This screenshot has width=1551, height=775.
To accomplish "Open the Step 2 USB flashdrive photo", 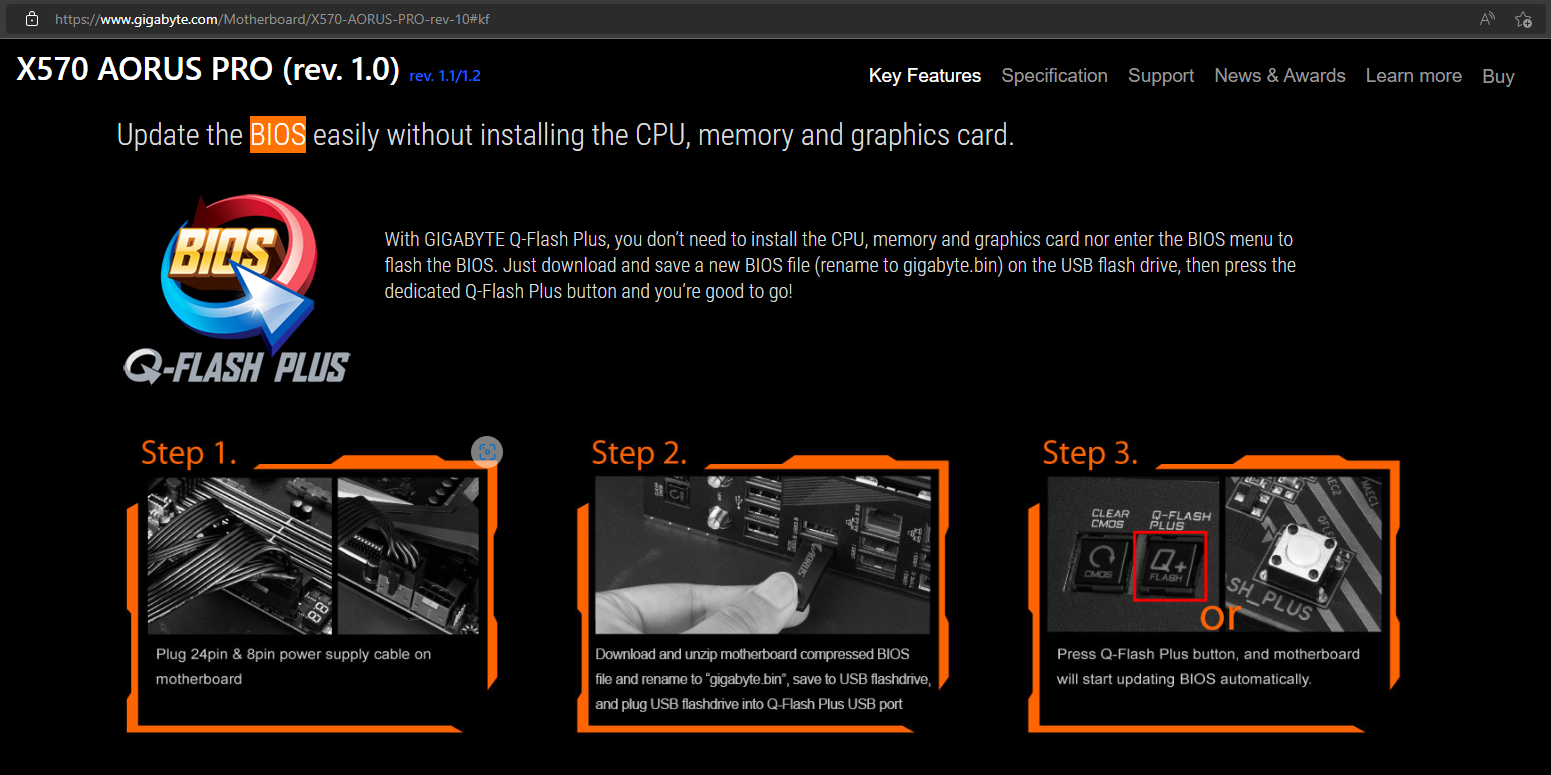I will (763, 555).
